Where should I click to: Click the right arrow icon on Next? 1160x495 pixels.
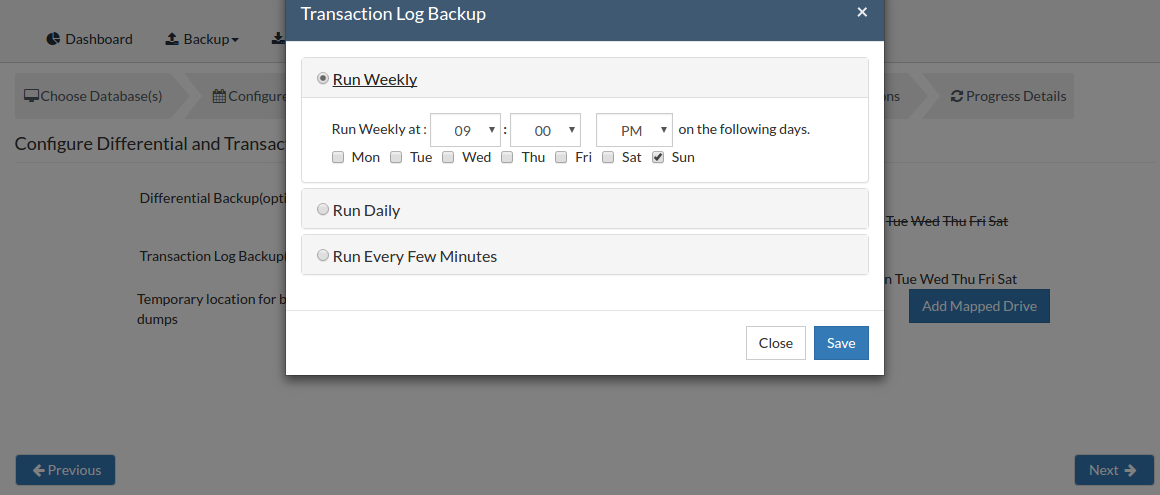[1129, 470]
